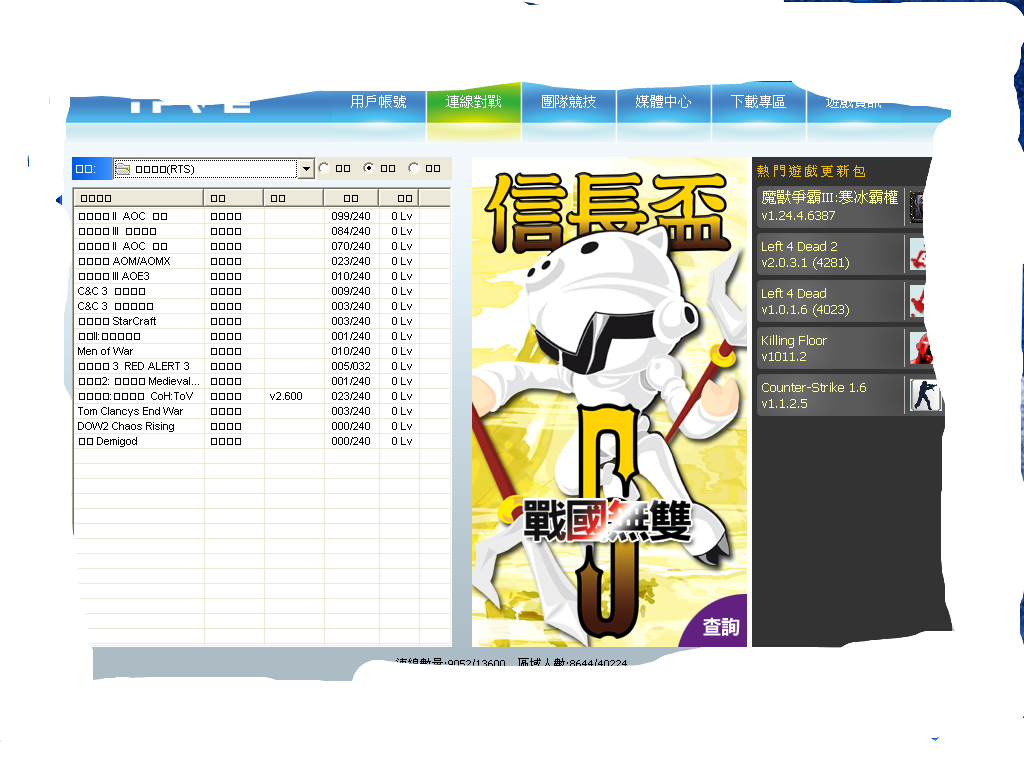The height and width of the screenshot is (768, 1024).
Task: Select the Demigod room row
Action: [263, 441]
